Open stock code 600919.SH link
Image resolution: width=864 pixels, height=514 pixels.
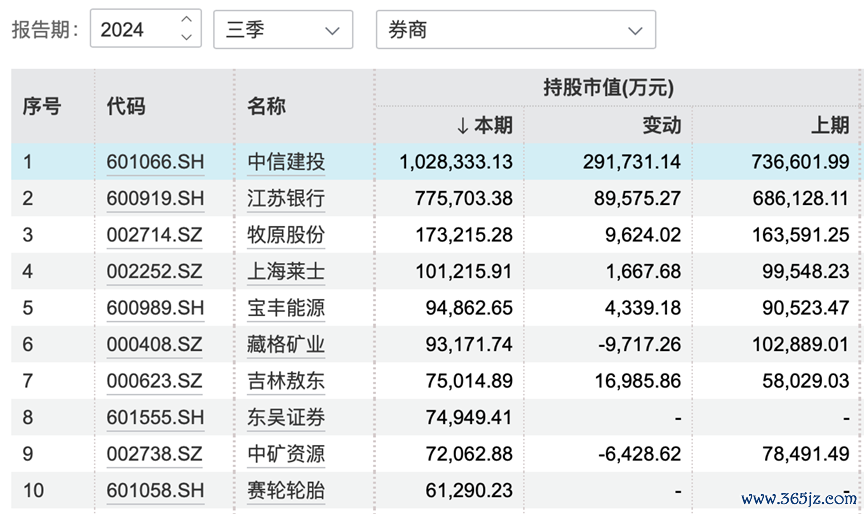(155, 198)
